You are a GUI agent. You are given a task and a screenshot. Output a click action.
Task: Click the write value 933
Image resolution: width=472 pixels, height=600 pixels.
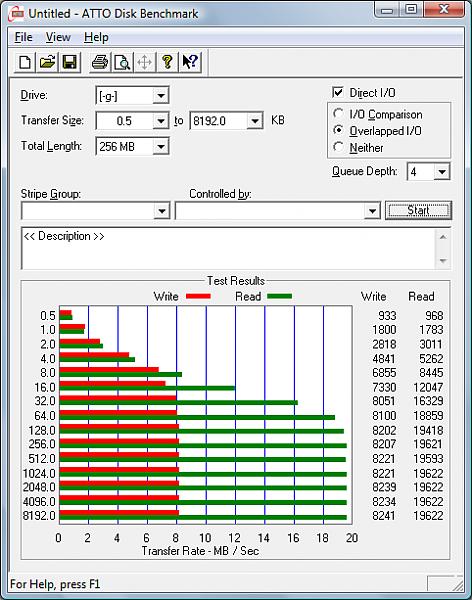[x=387, y=316]
